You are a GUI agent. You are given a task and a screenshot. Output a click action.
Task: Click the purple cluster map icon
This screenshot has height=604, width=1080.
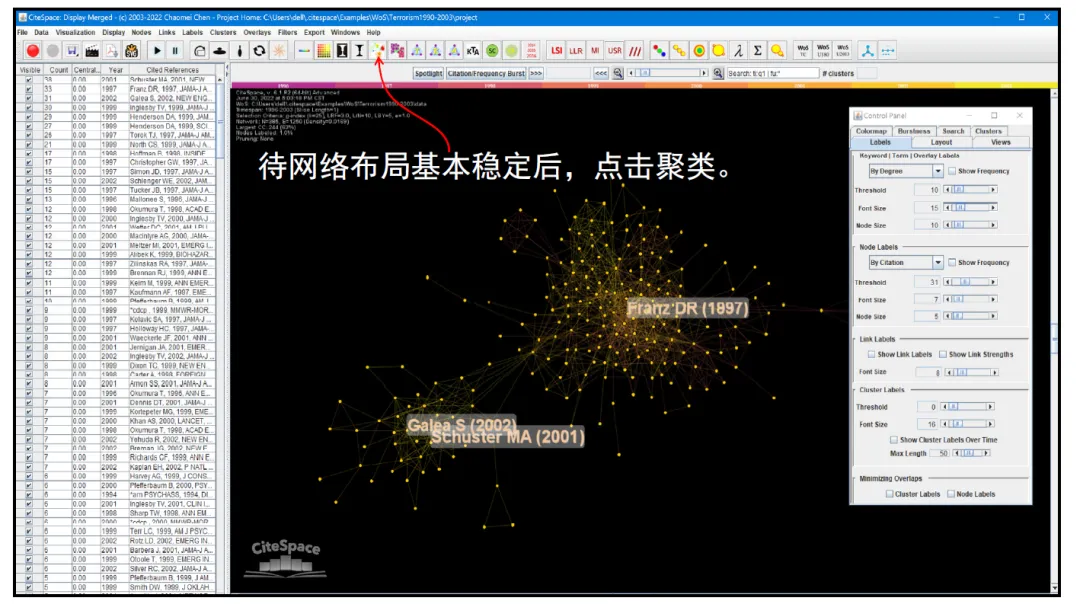(397, 50)
